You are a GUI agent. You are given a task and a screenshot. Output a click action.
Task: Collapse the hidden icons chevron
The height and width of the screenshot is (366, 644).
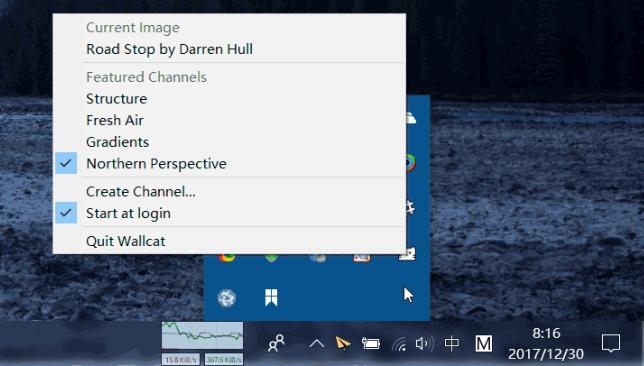coord(317,343)
